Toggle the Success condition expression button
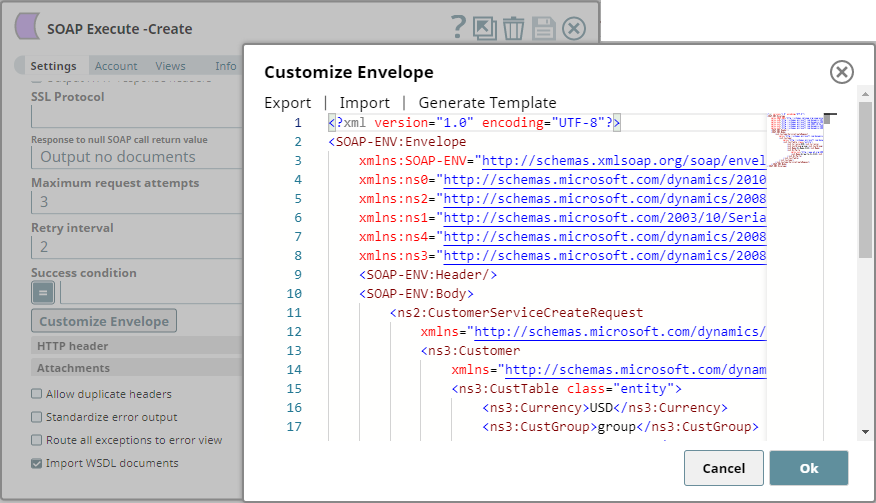Image resolution: width=876 pixels, height=503 pixels. click(43, 292)
